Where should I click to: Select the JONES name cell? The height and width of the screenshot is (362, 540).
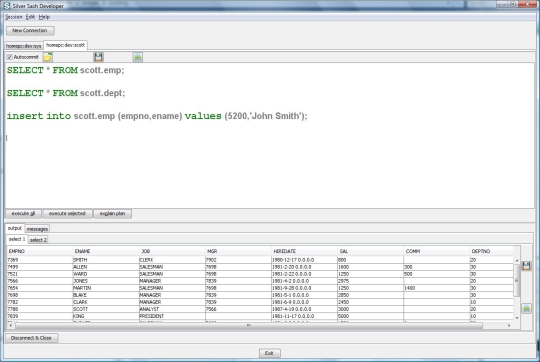click(105, 281)
